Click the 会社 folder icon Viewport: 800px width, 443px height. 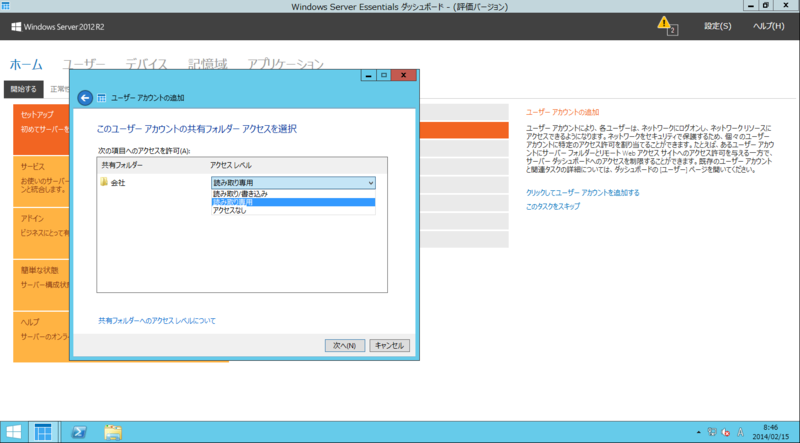[x=104, y=182]
